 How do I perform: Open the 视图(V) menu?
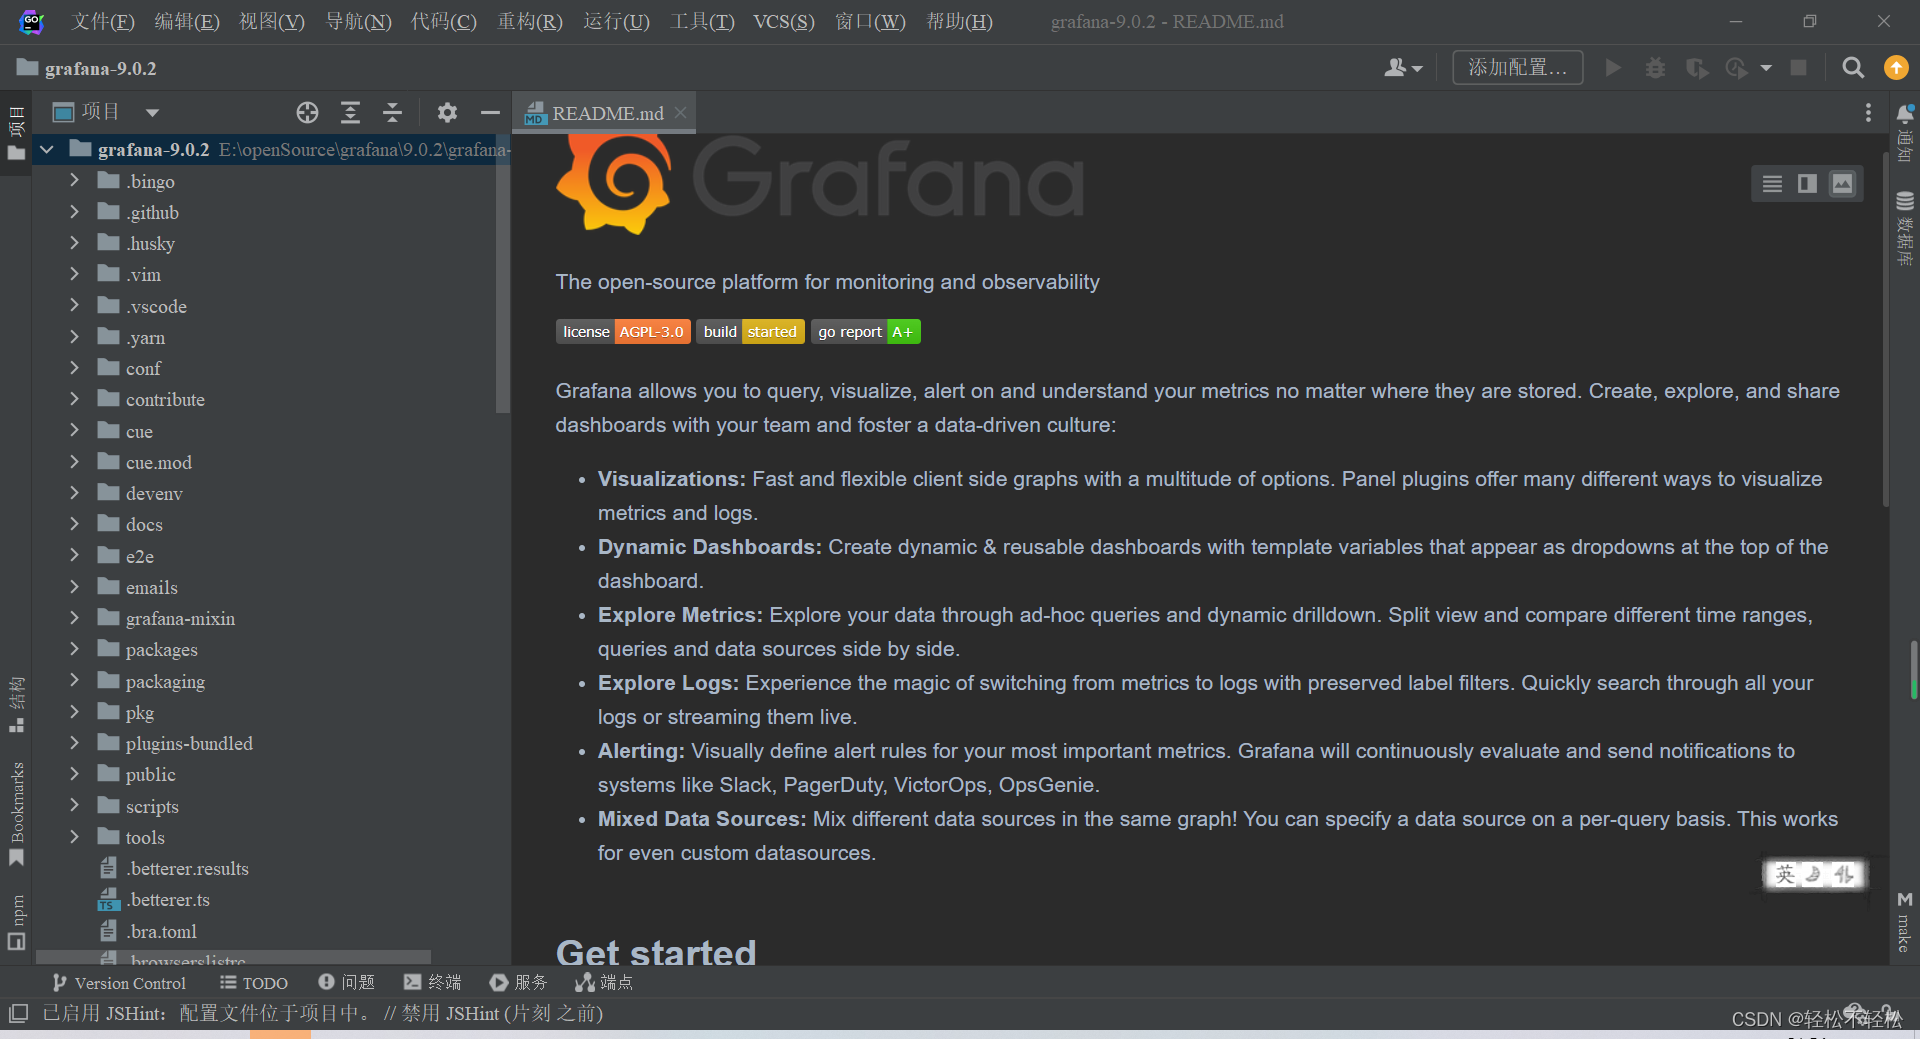(272, 22)
